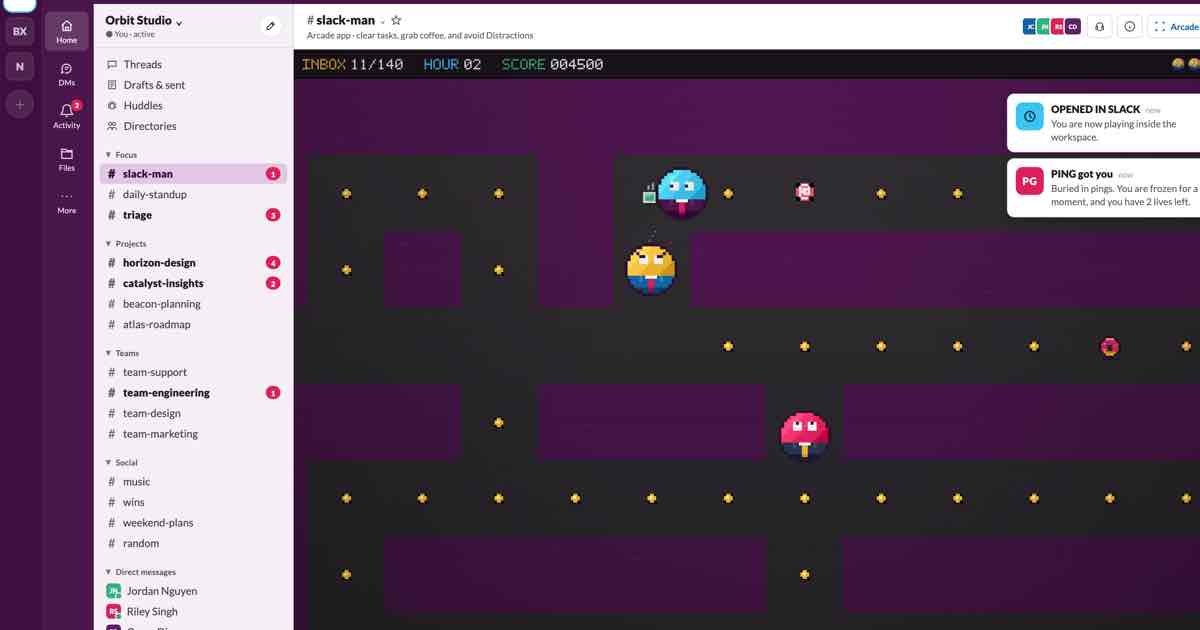The width and height of the screenshot is (1200, 630).
Task: Open the team-engineering channel
Action: (194, 393)
